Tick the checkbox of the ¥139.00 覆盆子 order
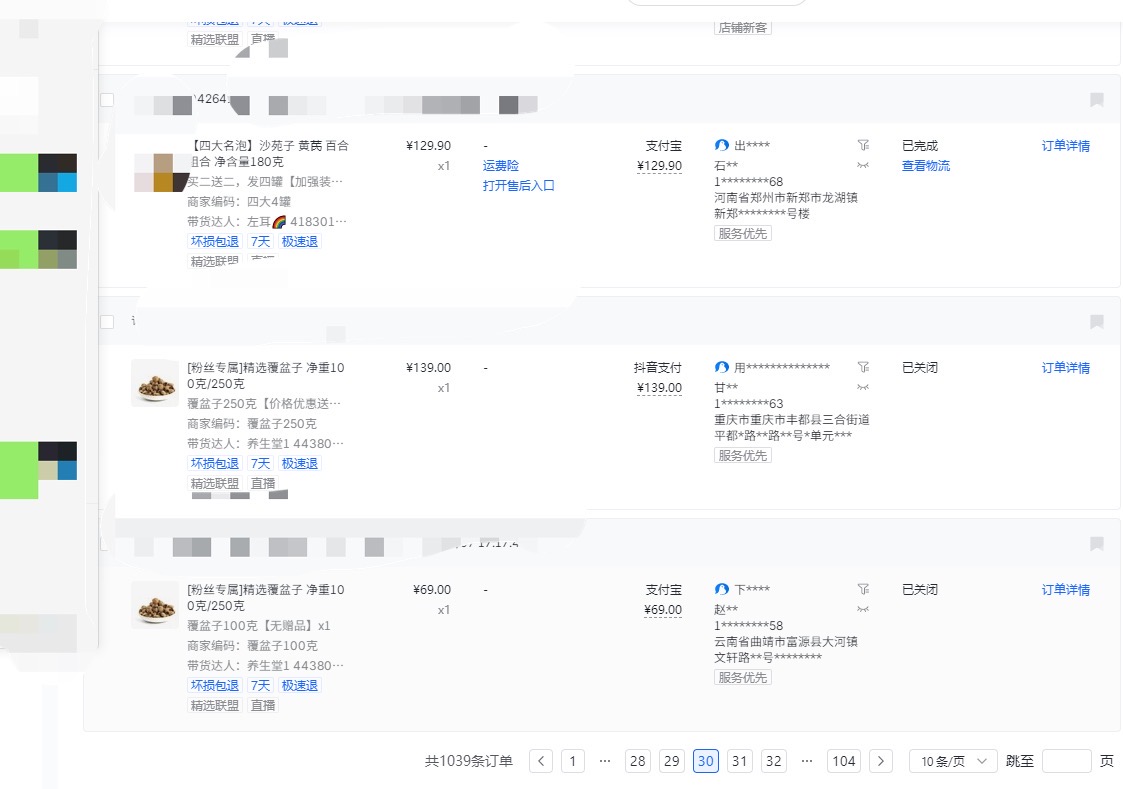1123x789 pixels. pos(107,322)
